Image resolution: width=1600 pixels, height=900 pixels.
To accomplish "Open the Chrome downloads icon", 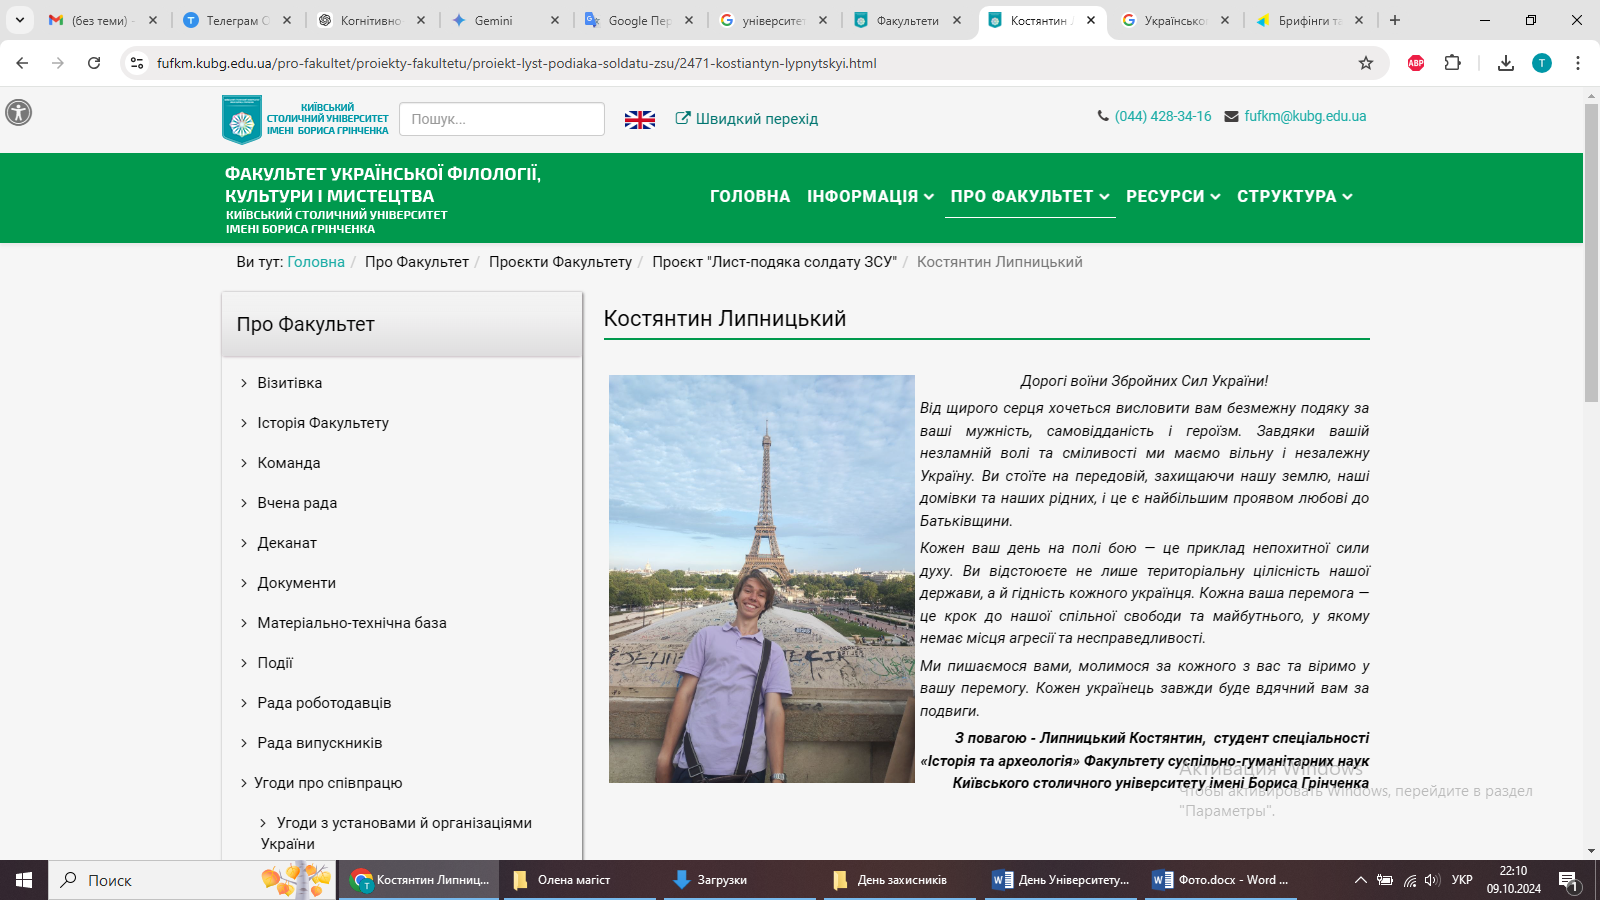I will (x=1505, y=63).
